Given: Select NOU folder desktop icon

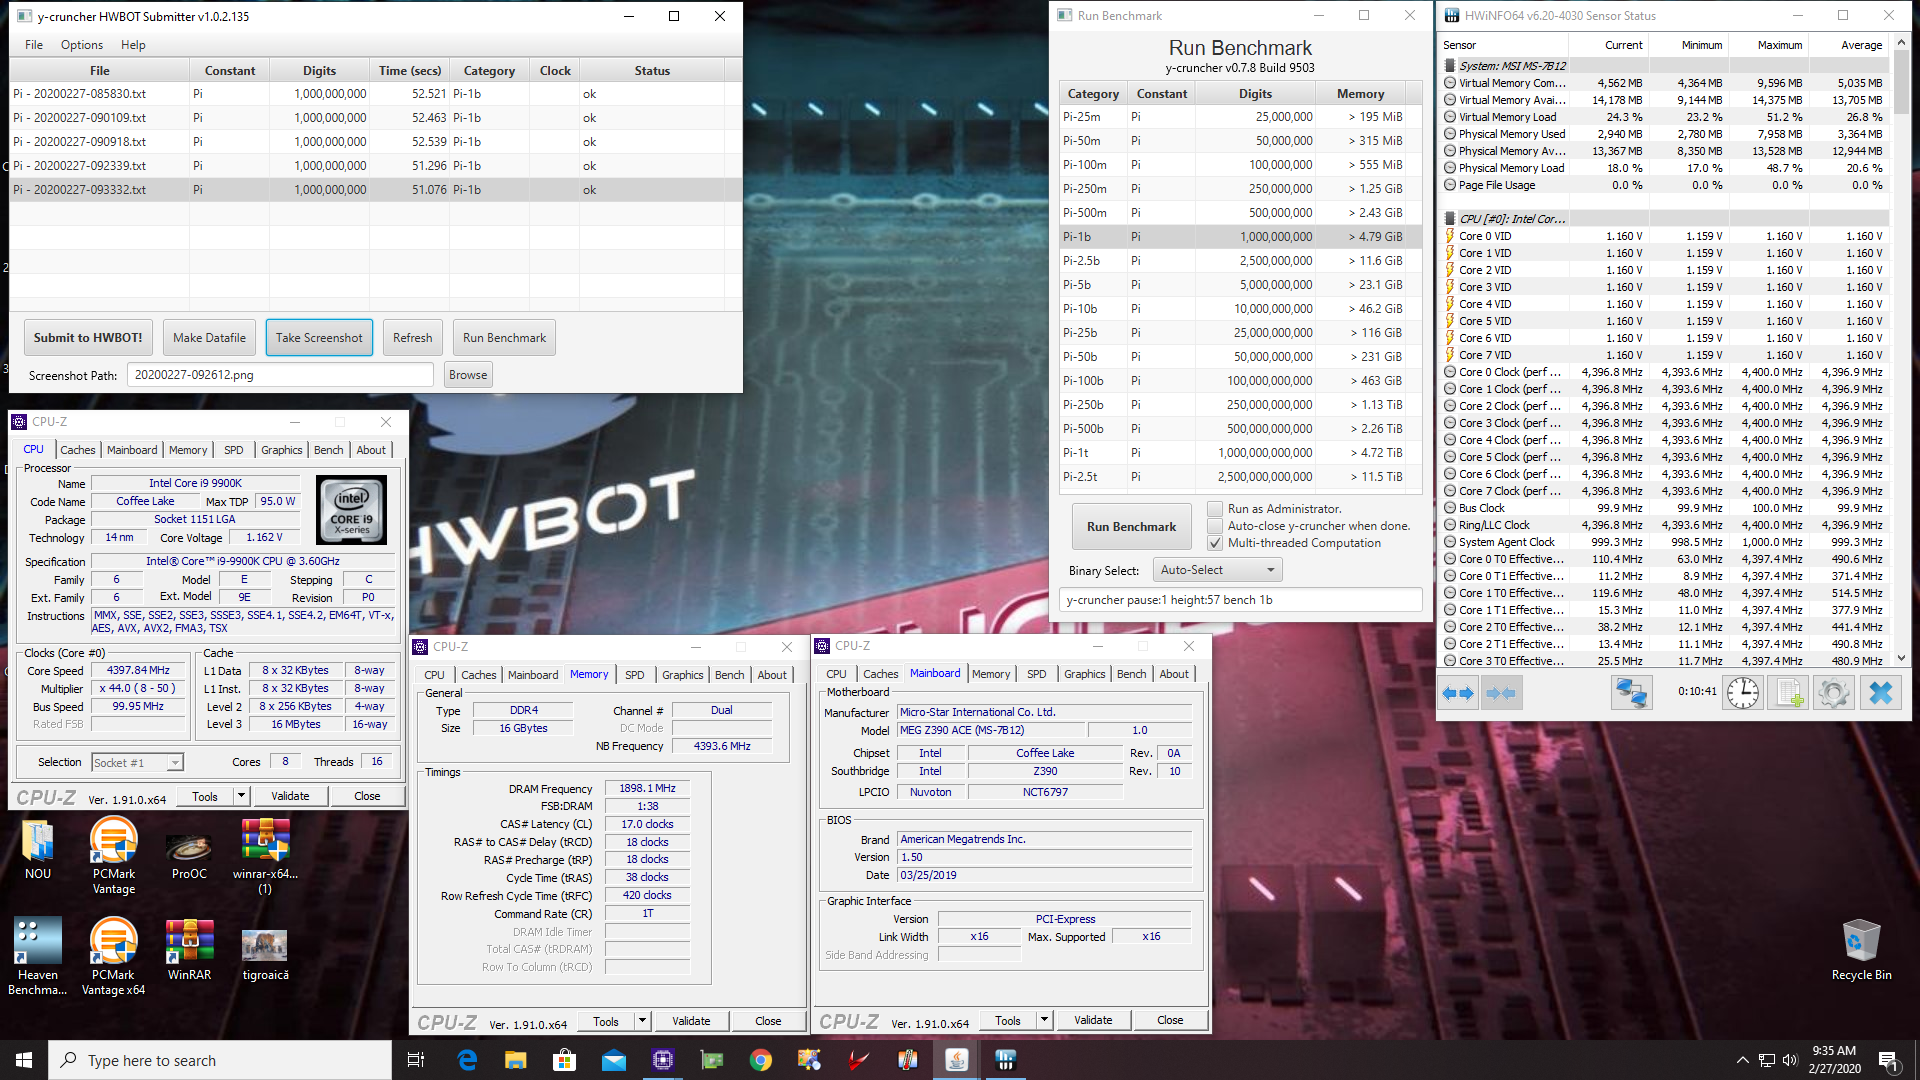Looking at the screenshot, I should click(x=38, y=849).
